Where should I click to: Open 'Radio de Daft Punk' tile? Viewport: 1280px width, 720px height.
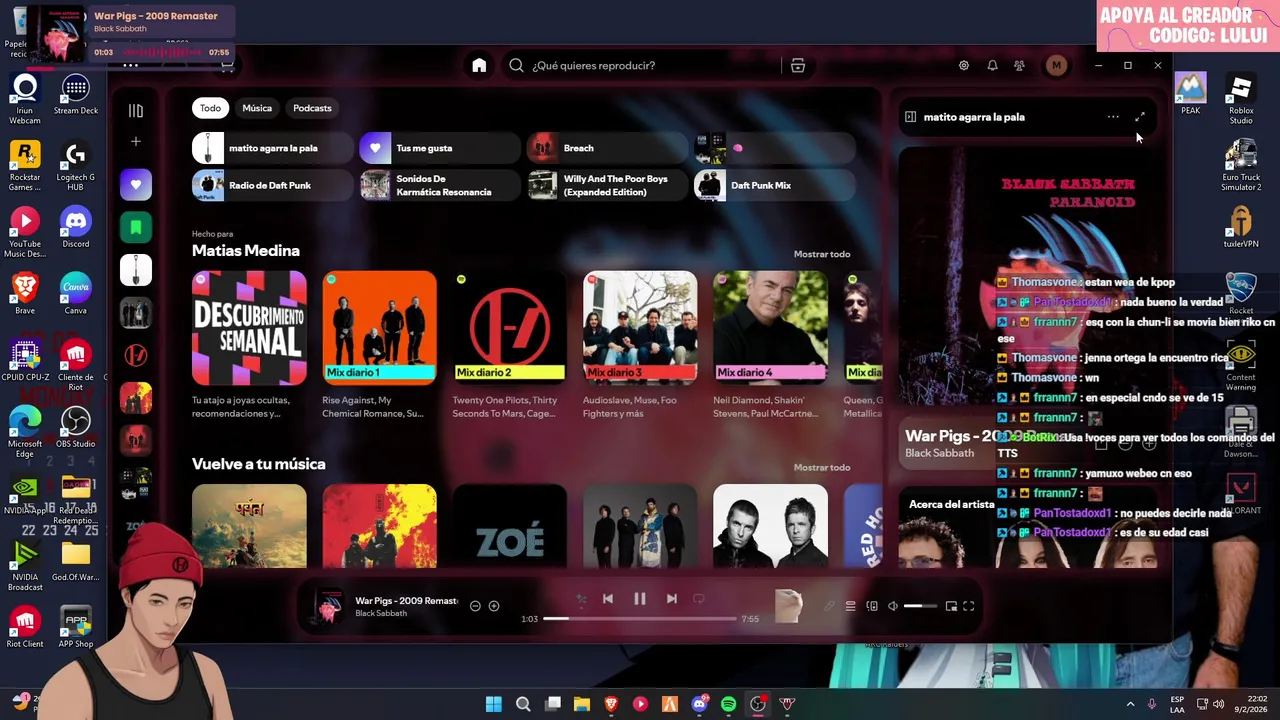(x=271, y=185)
